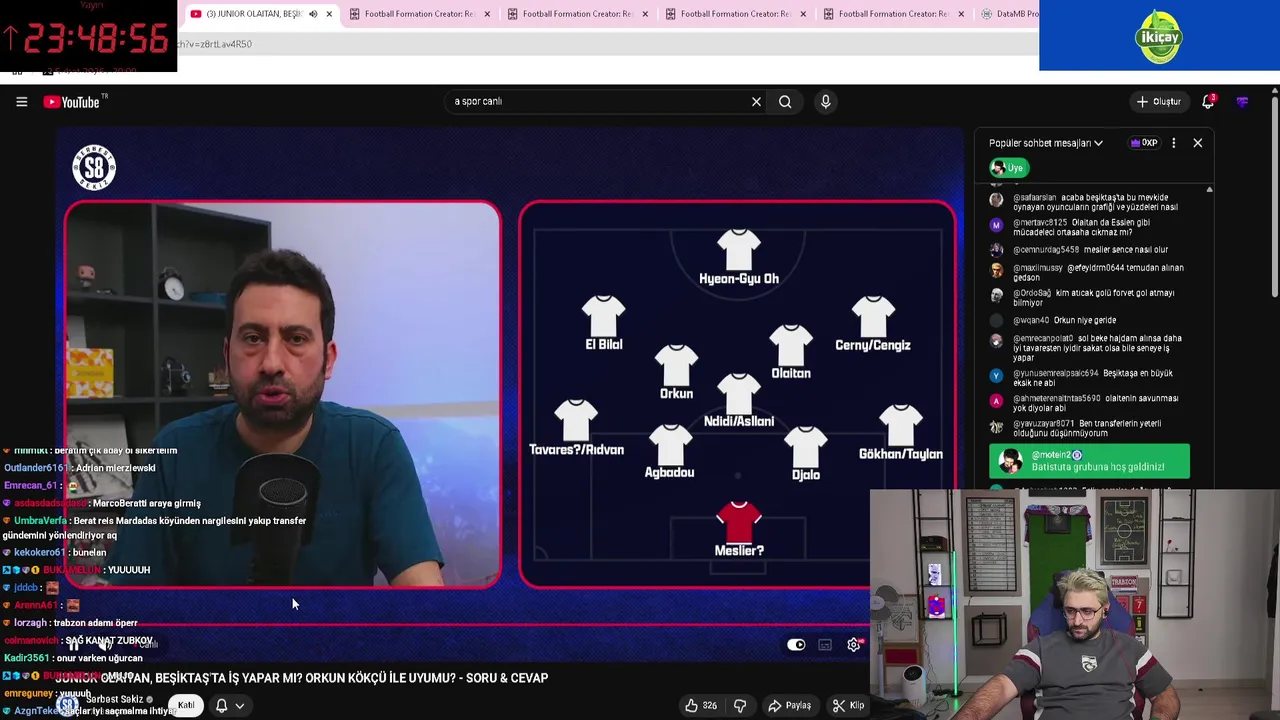The image size is (1280, 720).
Task: Open the Serbest Sekiz channel name link
Action: click(x=115, y=699)
